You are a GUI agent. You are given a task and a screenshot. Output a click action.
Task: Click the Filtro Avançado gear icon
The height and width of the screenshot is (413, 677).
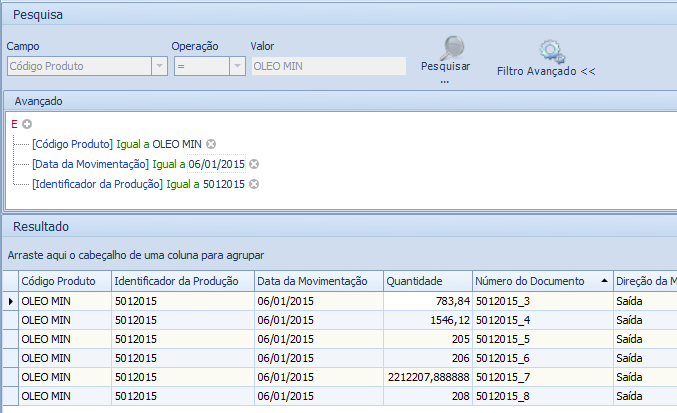(550, 52)
